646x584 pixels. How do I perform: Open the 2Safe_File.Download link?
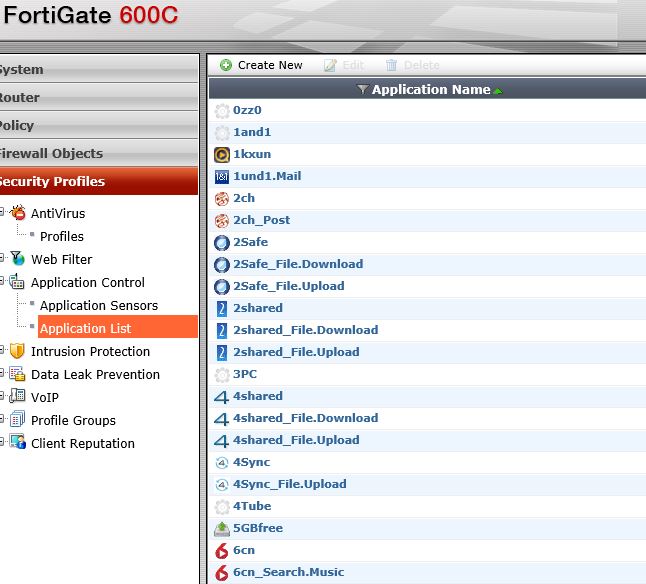pyautogui.click(x=298, y=264)
